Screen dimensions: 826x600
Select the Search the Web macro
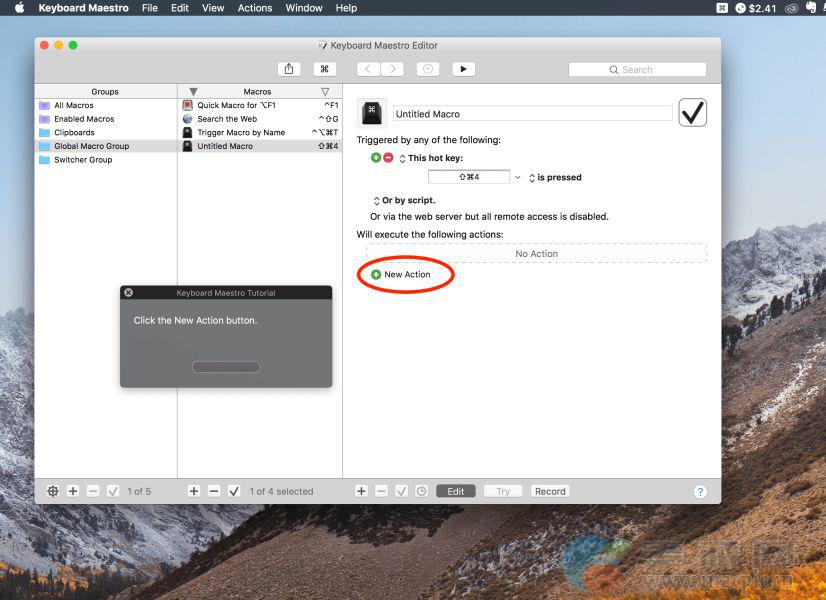(260, 119)
